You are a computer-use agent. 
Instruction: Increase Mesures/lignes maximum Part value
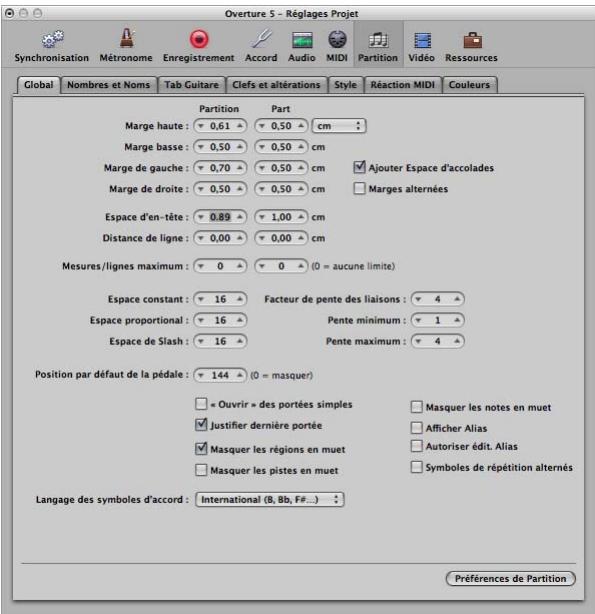(301, 266)
